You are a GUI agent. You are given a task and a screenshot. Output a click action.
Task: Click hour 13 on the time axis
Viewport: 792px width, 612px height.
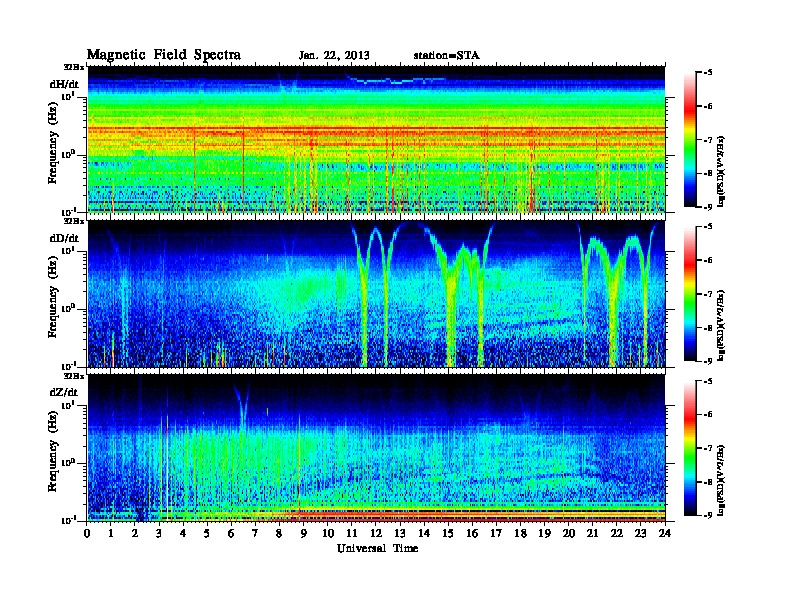(400, 533)
